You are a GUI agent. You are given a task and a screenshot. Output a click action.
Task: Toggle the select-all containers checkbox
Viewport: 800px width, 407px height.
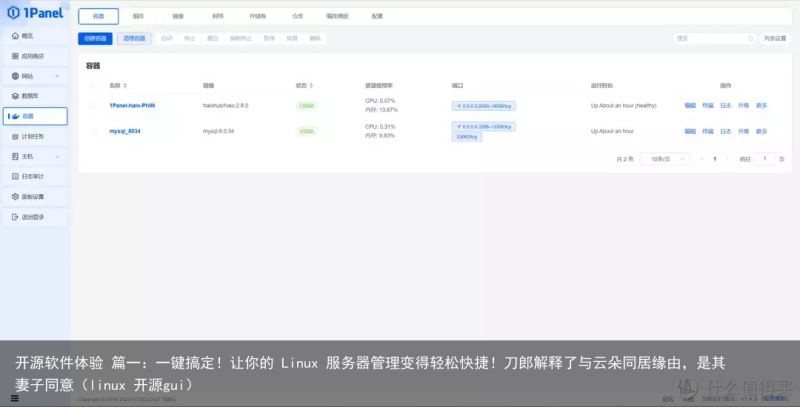coord(93,86)
